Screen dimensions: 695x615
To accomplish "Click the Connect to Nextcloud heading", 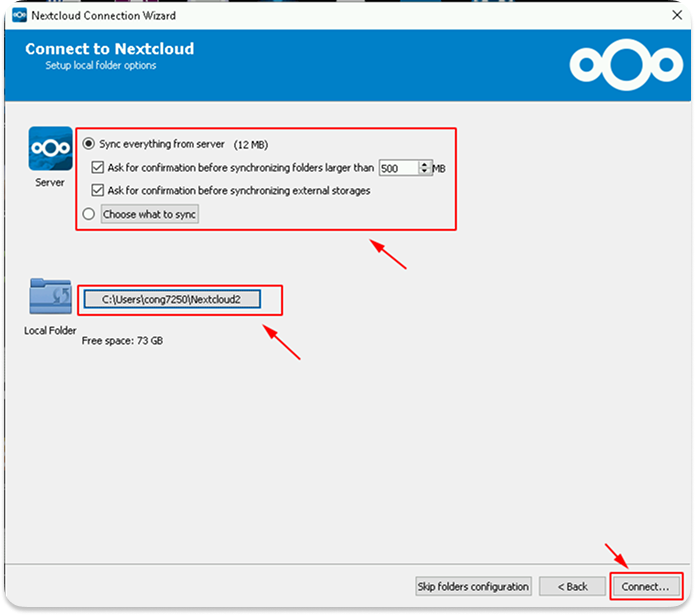I will [x=109, y=48].
